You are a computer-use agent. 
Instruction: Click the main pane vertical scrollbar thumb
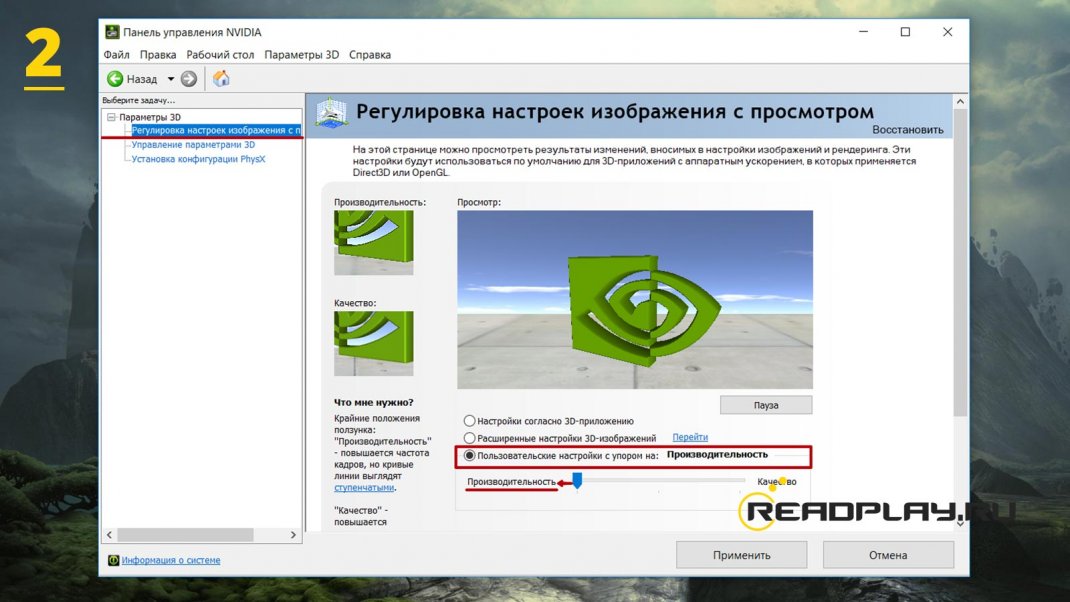(x=960, y=263)
